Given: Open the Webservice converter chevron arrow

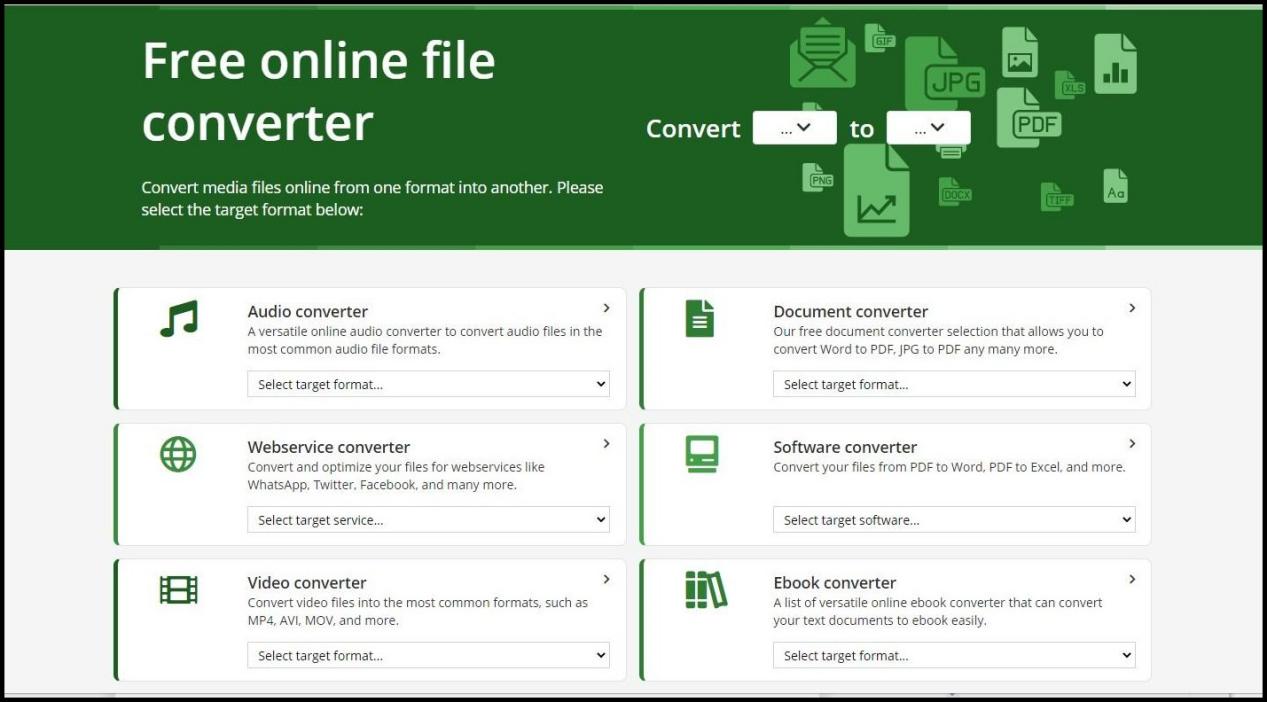Looking at the screenshot, I should coord(606,443).
